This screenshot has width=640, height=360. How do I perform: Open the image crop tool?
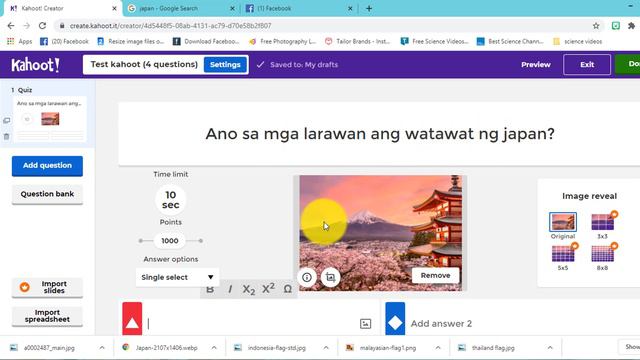tap(330, 278)
